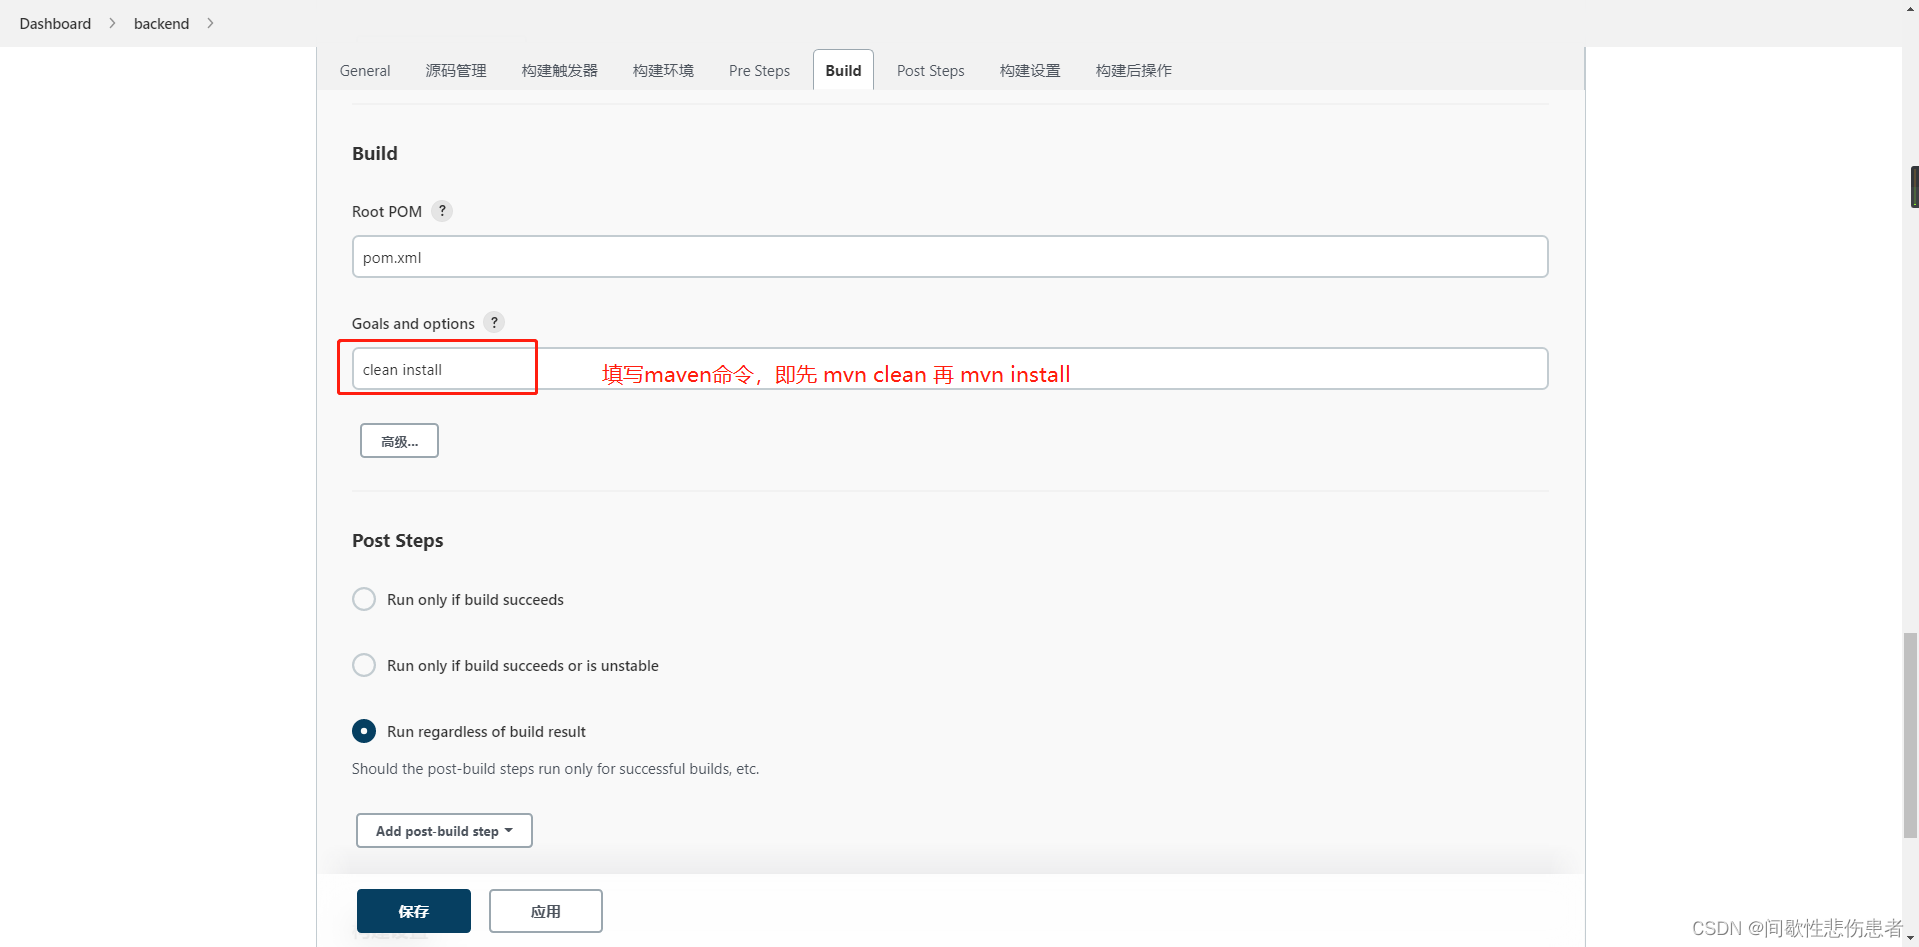Click 应用 apply button
The width and height of the screenshot is (1919, 947).
pos(546,911)
